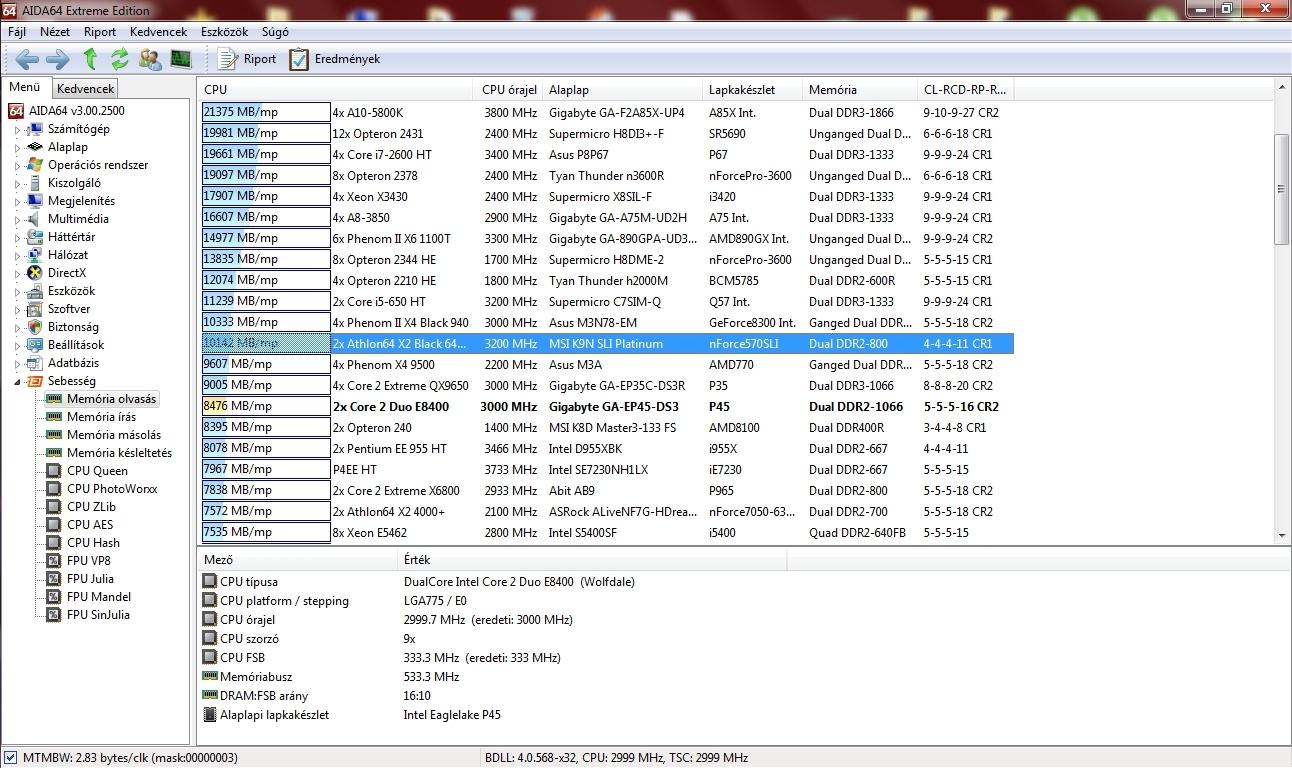
Task: Select the 2x Core 2 Duo E8400 row
Action: pyautogui.click(x=607, y=407)
